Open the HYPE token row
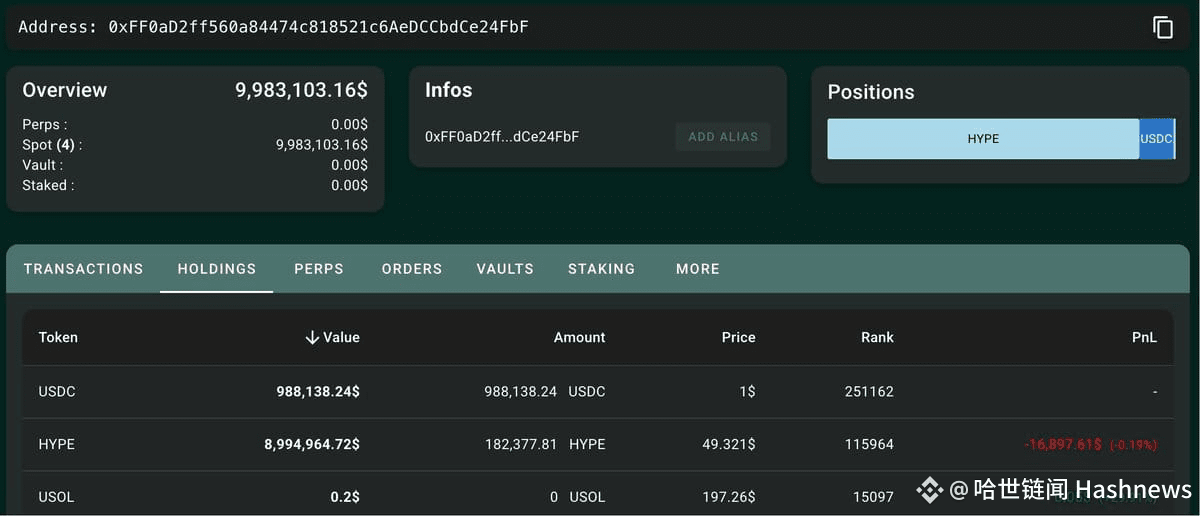The height and width of the screenshot is (516, 1200). 598,444
